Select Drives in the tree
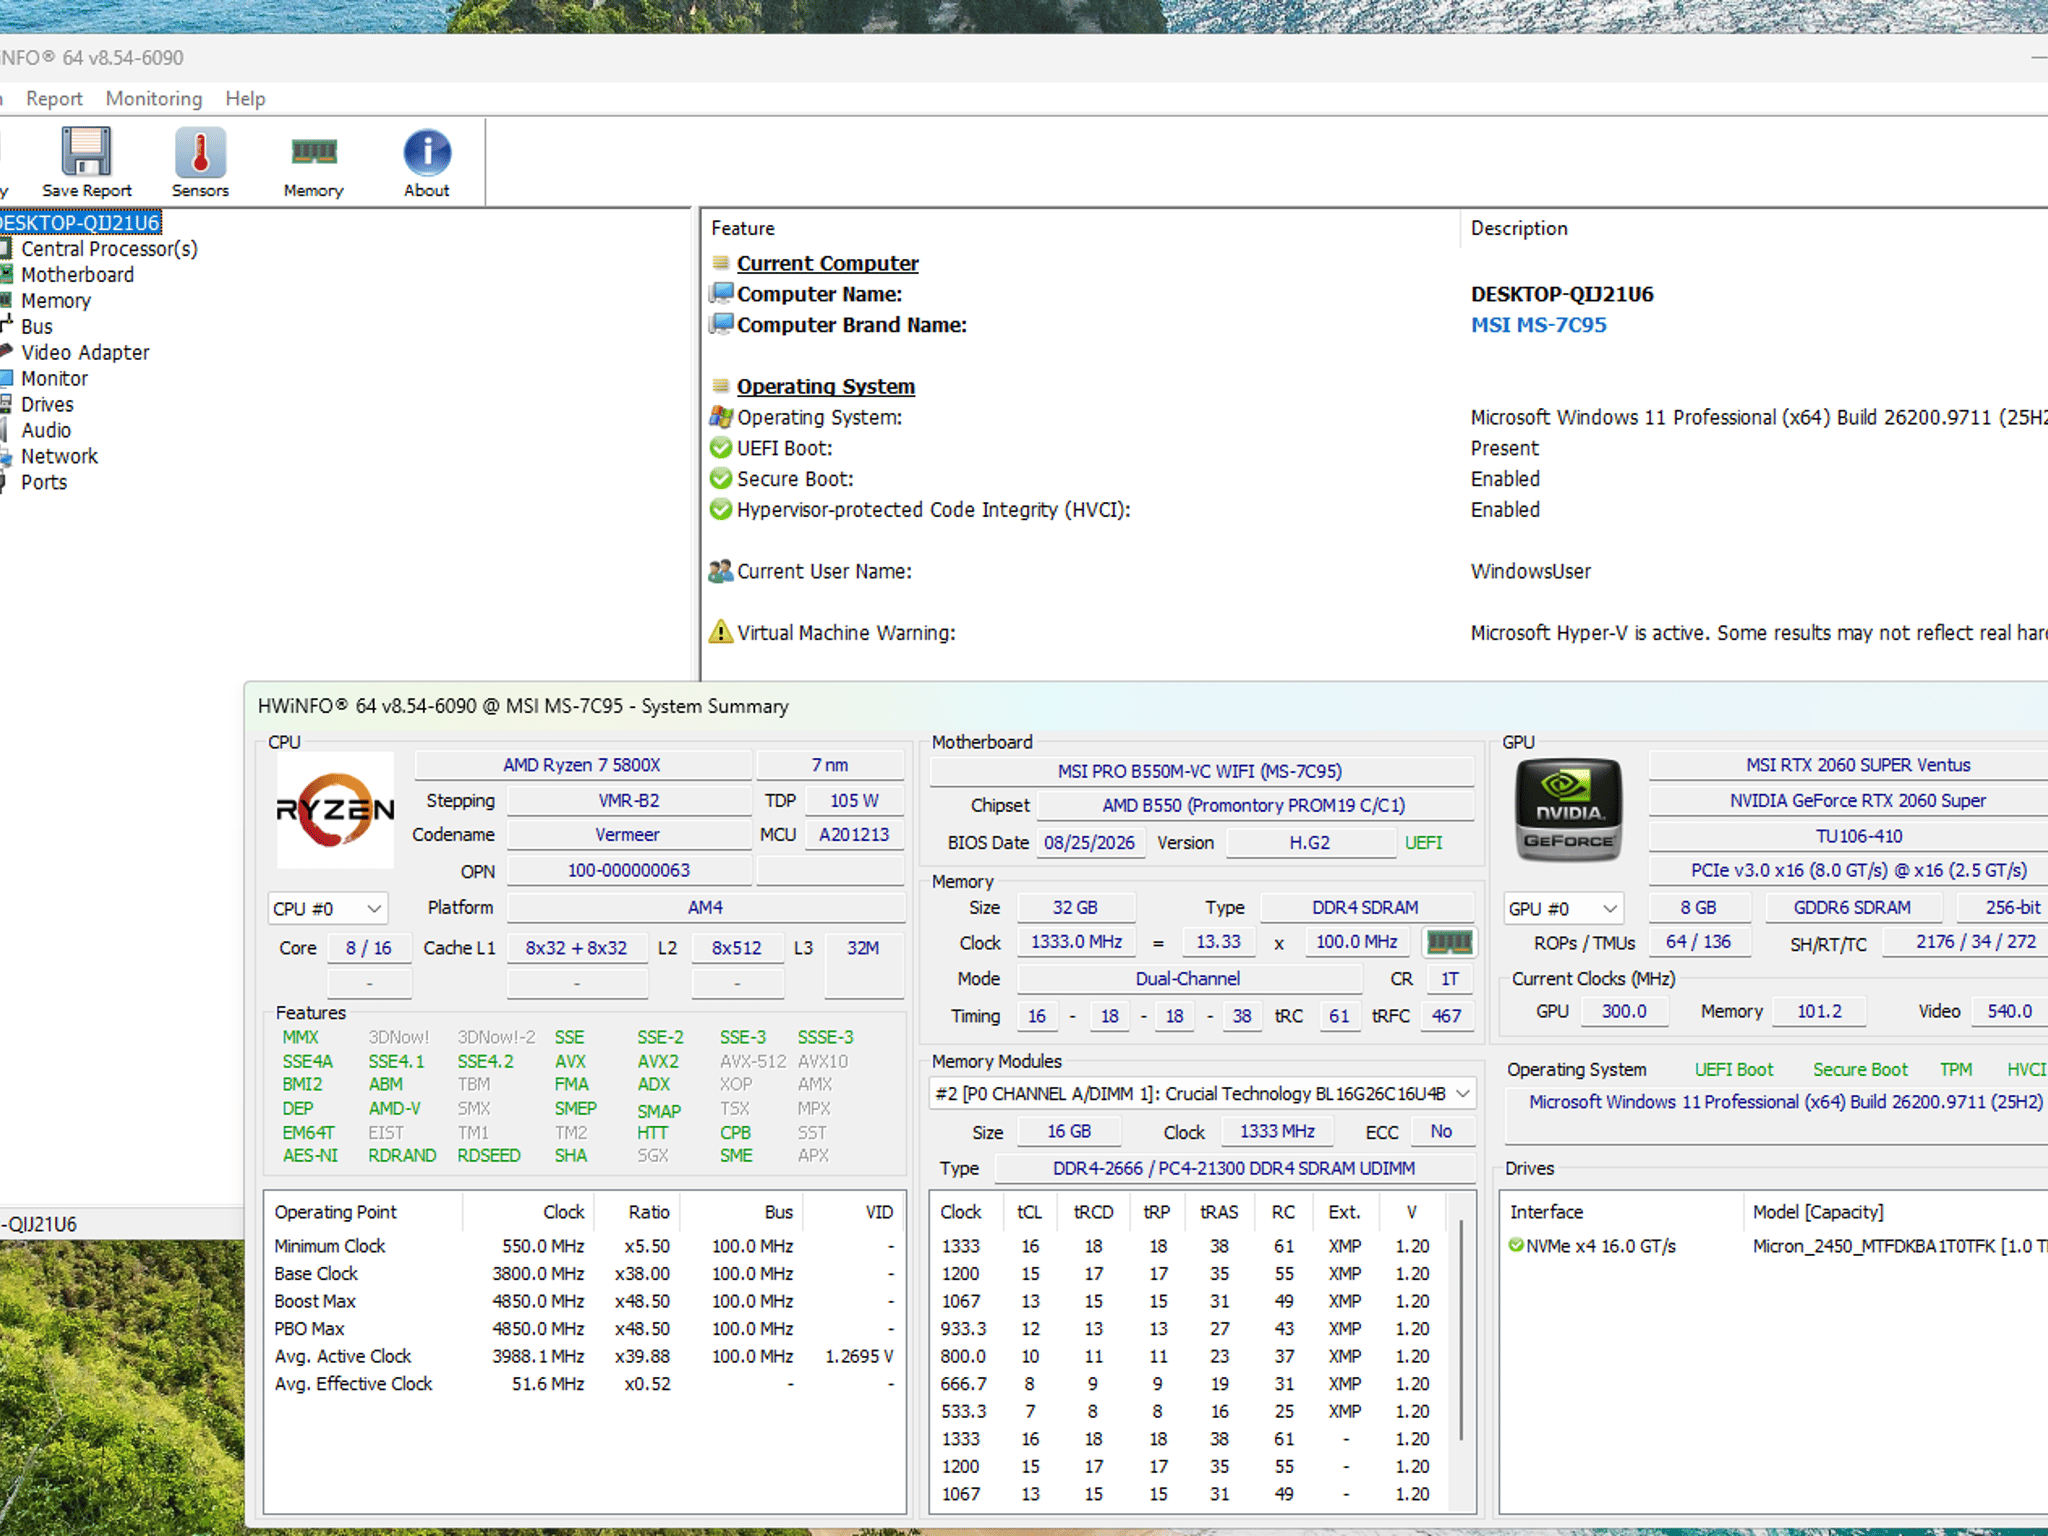 (47, 405)
